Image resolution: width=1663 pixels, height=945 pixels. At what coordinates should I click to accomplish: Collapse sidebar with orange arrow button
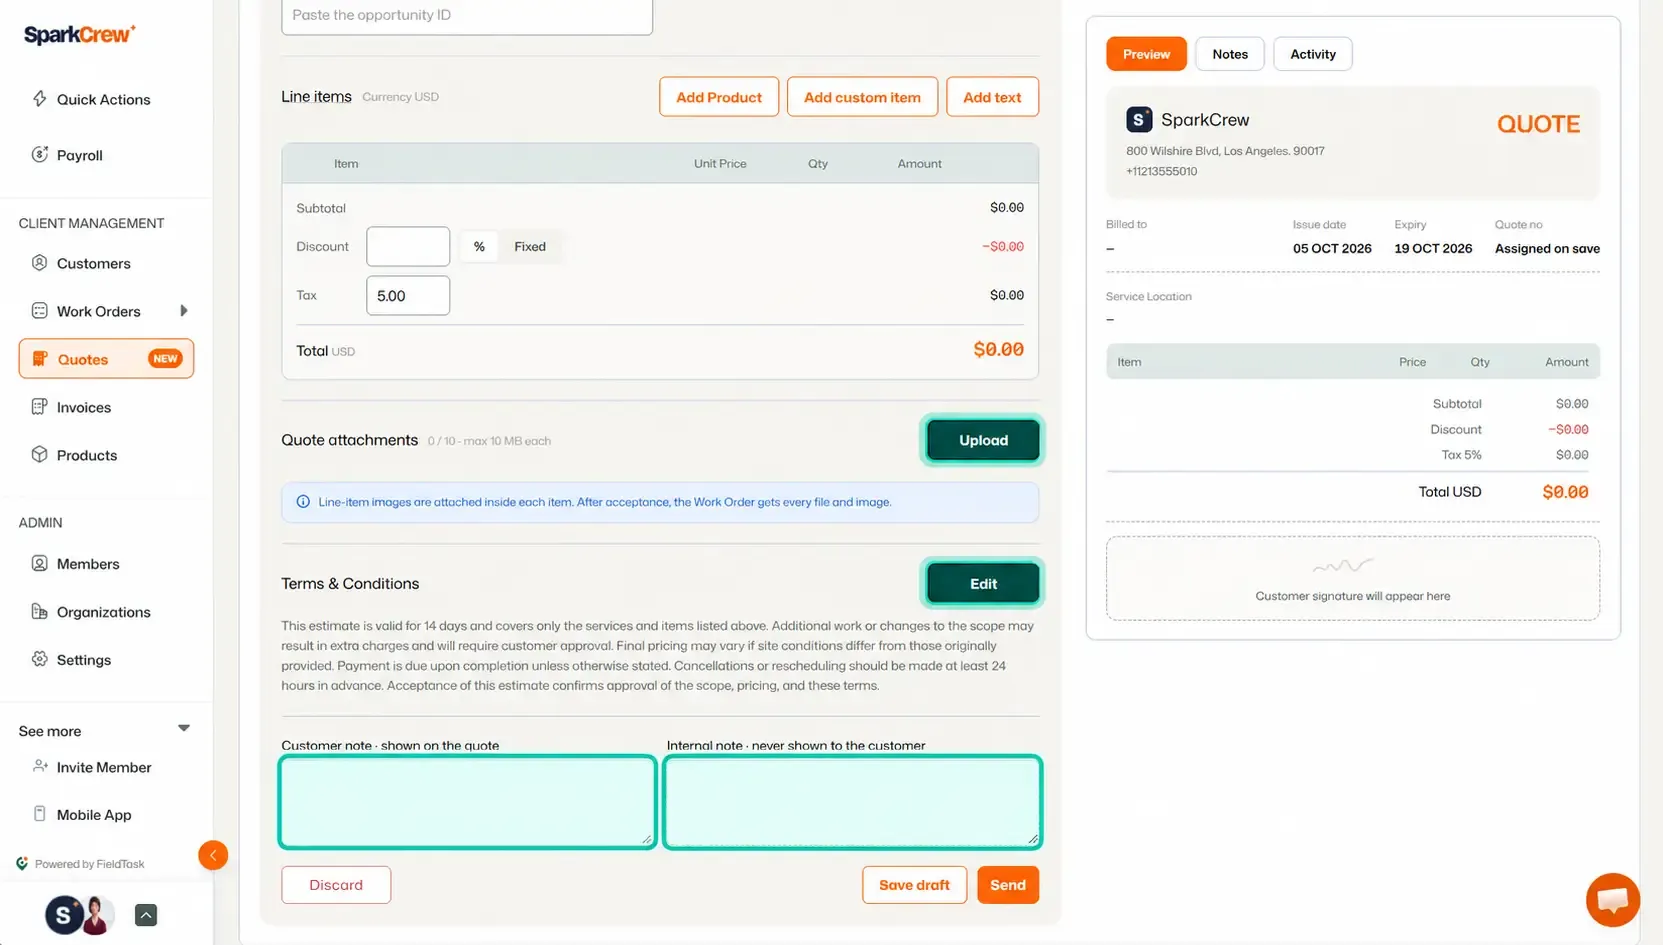pyautogui.click(x=213, y=855)
